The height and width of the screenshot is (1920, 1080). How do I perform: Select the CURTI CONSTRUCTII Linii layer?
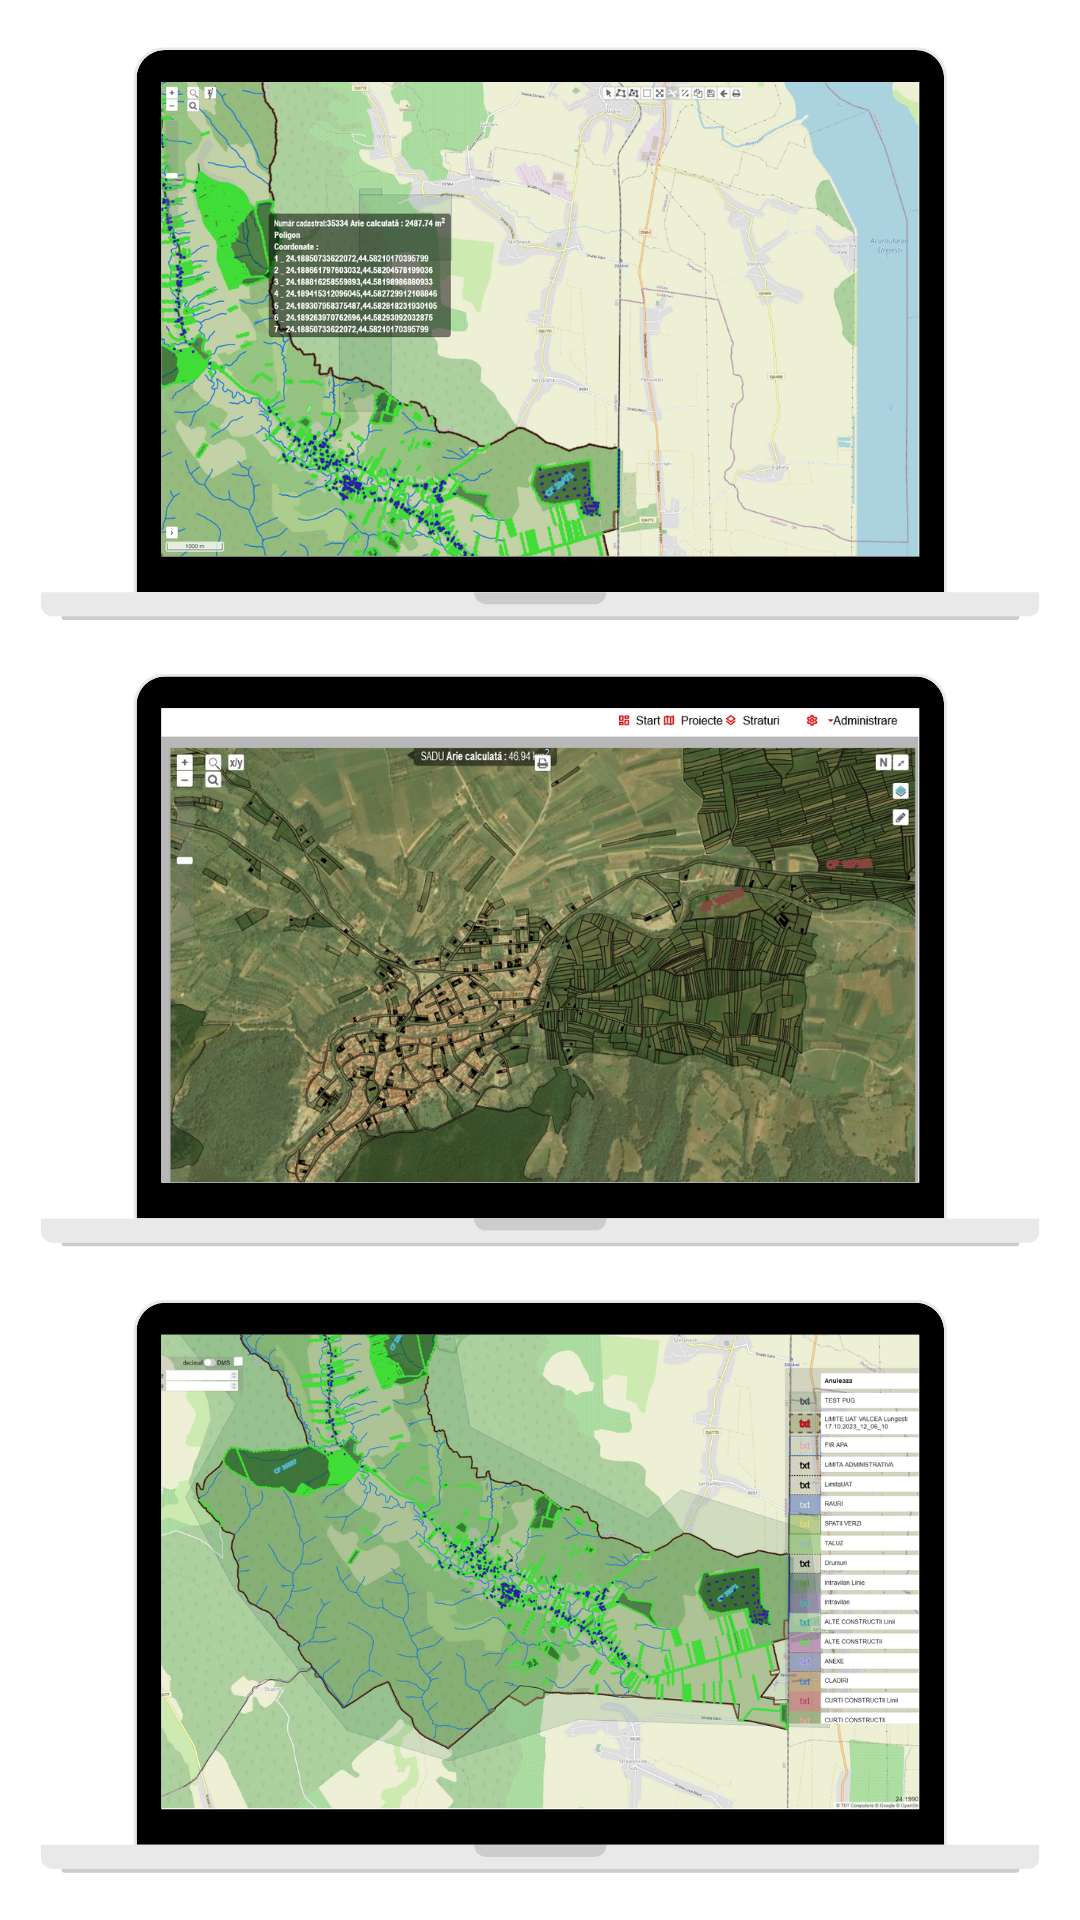(869, 1700)
